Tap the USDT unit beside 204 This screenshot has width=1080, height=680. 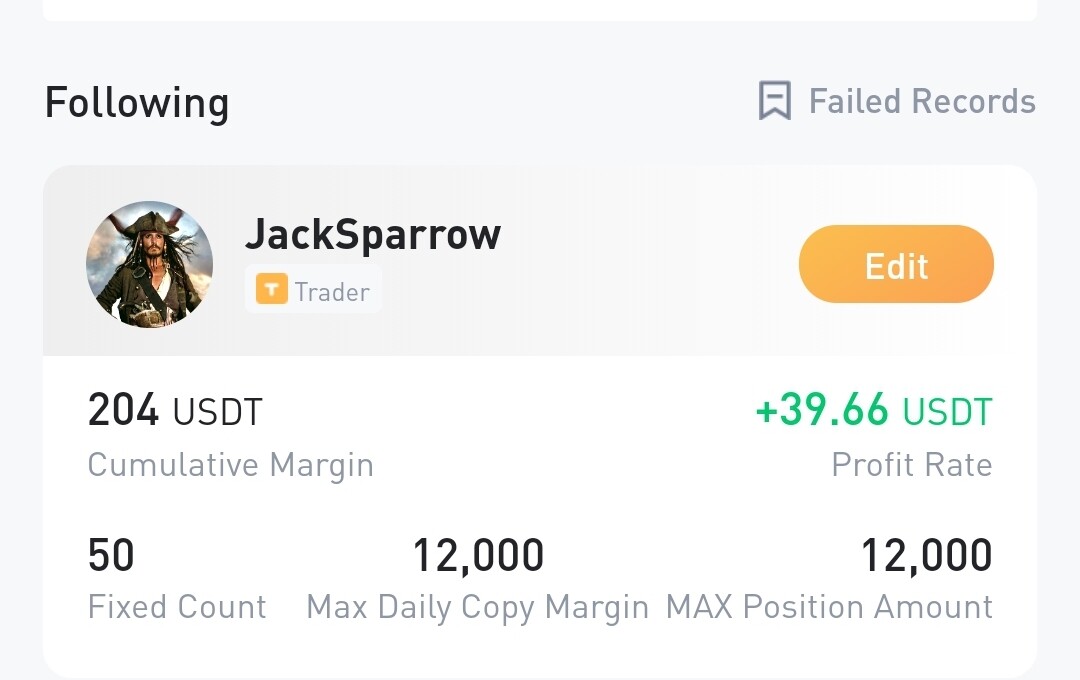(x=218, y=412)
